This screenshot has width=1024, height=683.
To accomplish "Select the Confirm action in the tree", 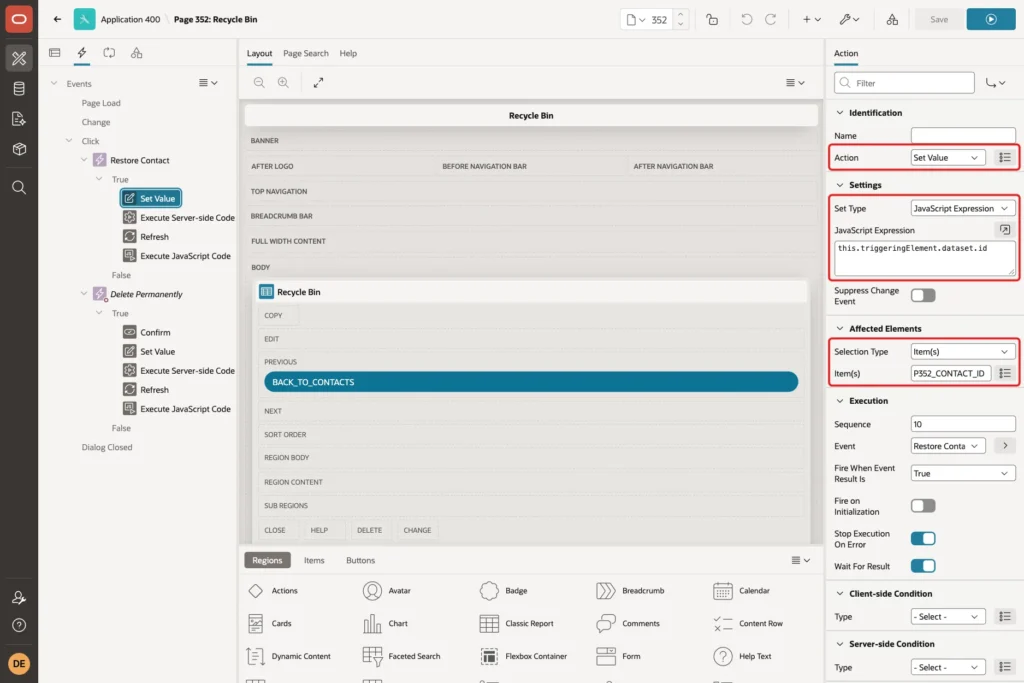I will click(x=155, y=332).
